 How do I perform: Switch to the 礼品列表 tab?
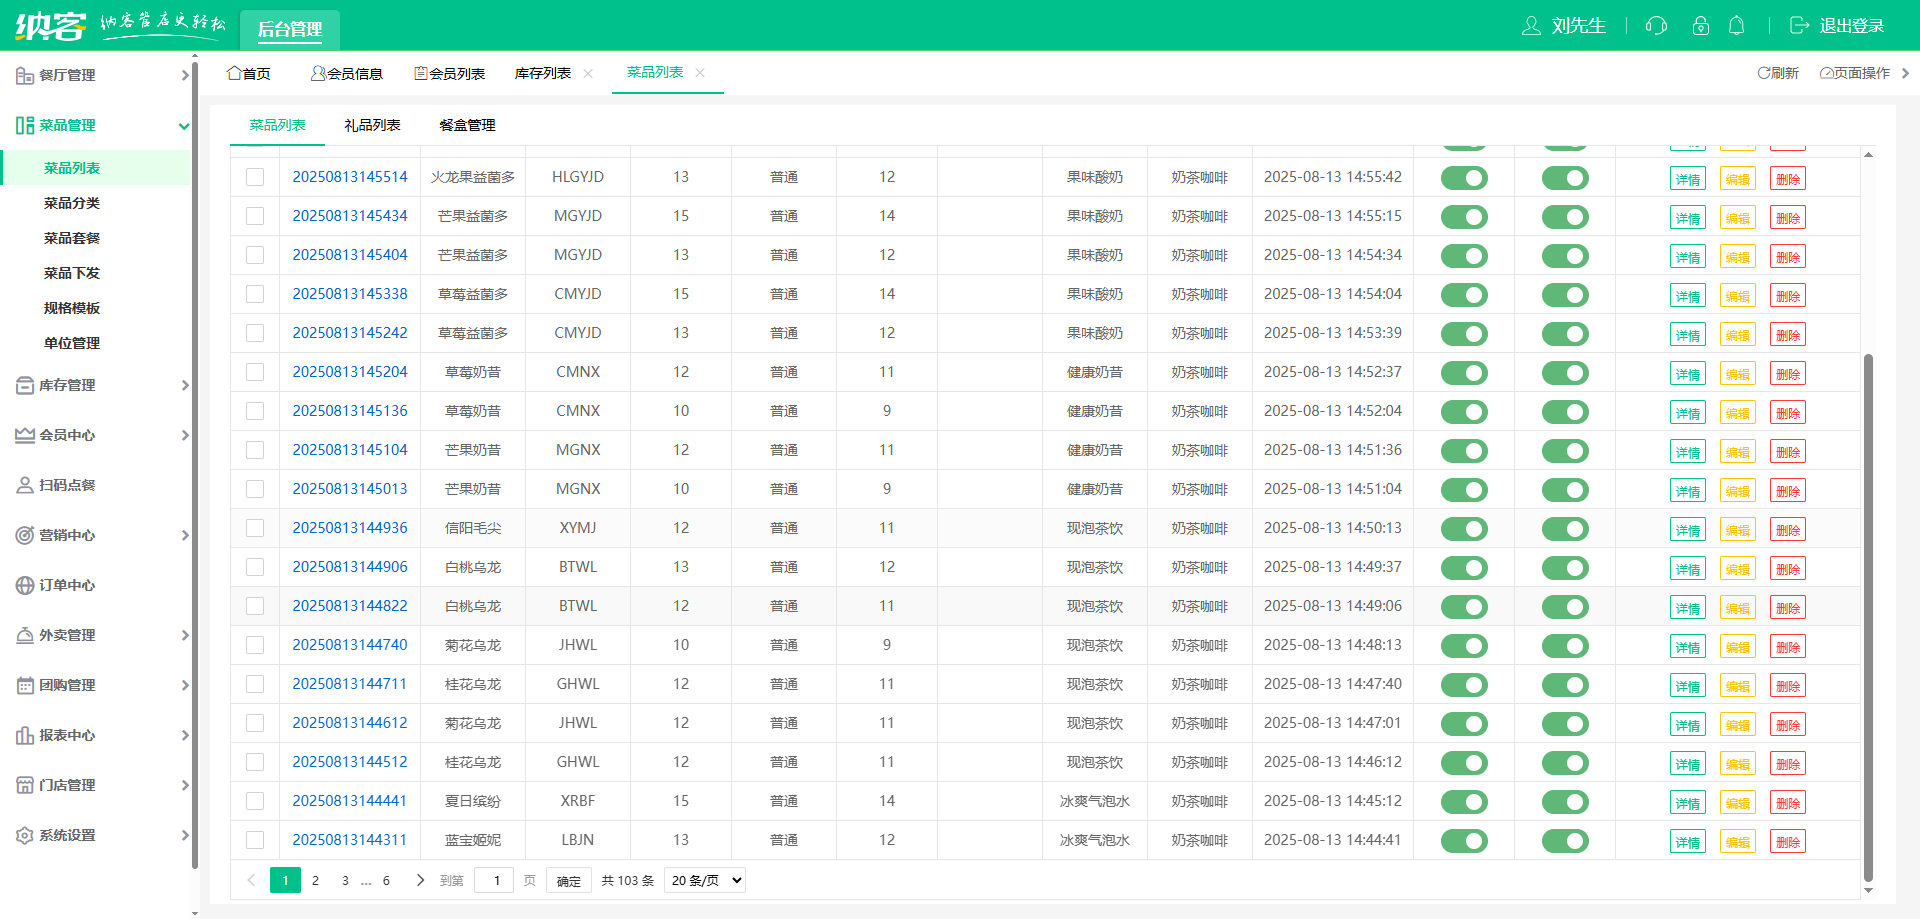pyautogui.click(x=372, y=125)
